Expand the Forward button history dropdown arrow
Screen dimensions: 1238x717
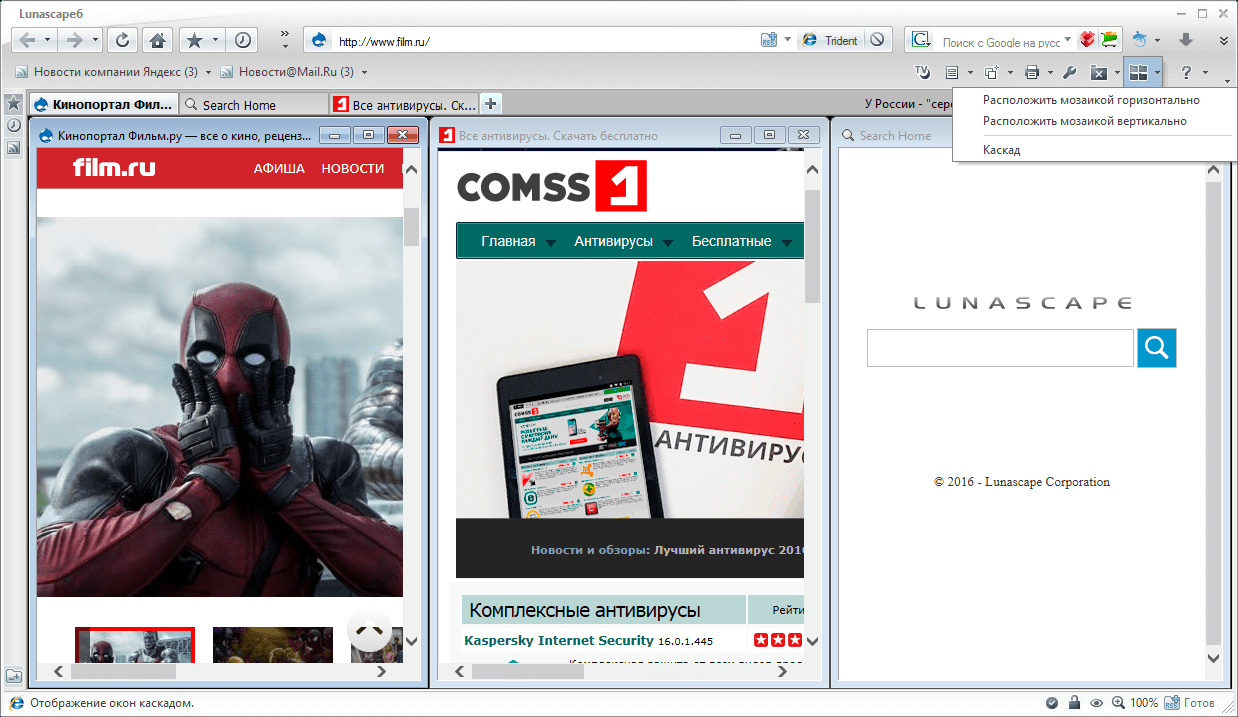click(x=95, y=40)
